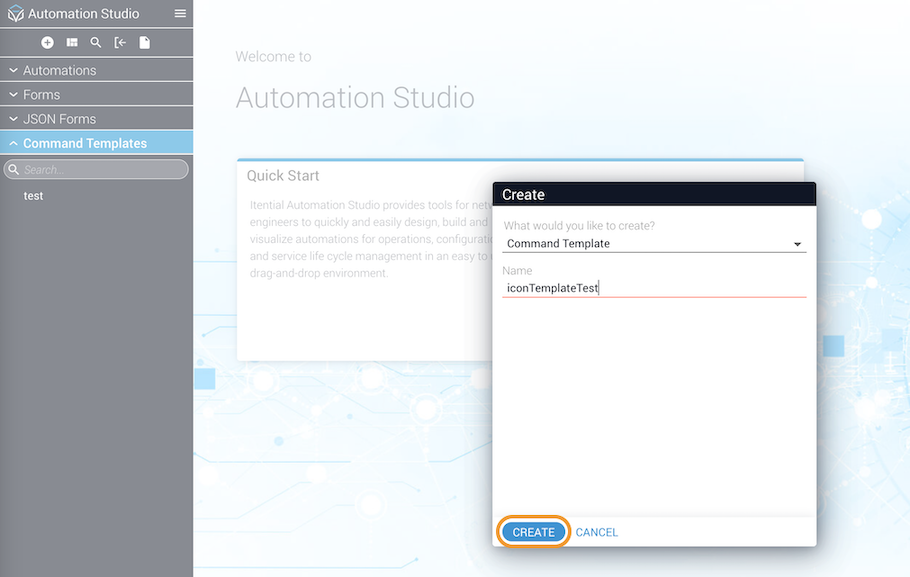Click the CREATE button
The height and width of the screenshot is (577, 910).
(533, 532)
